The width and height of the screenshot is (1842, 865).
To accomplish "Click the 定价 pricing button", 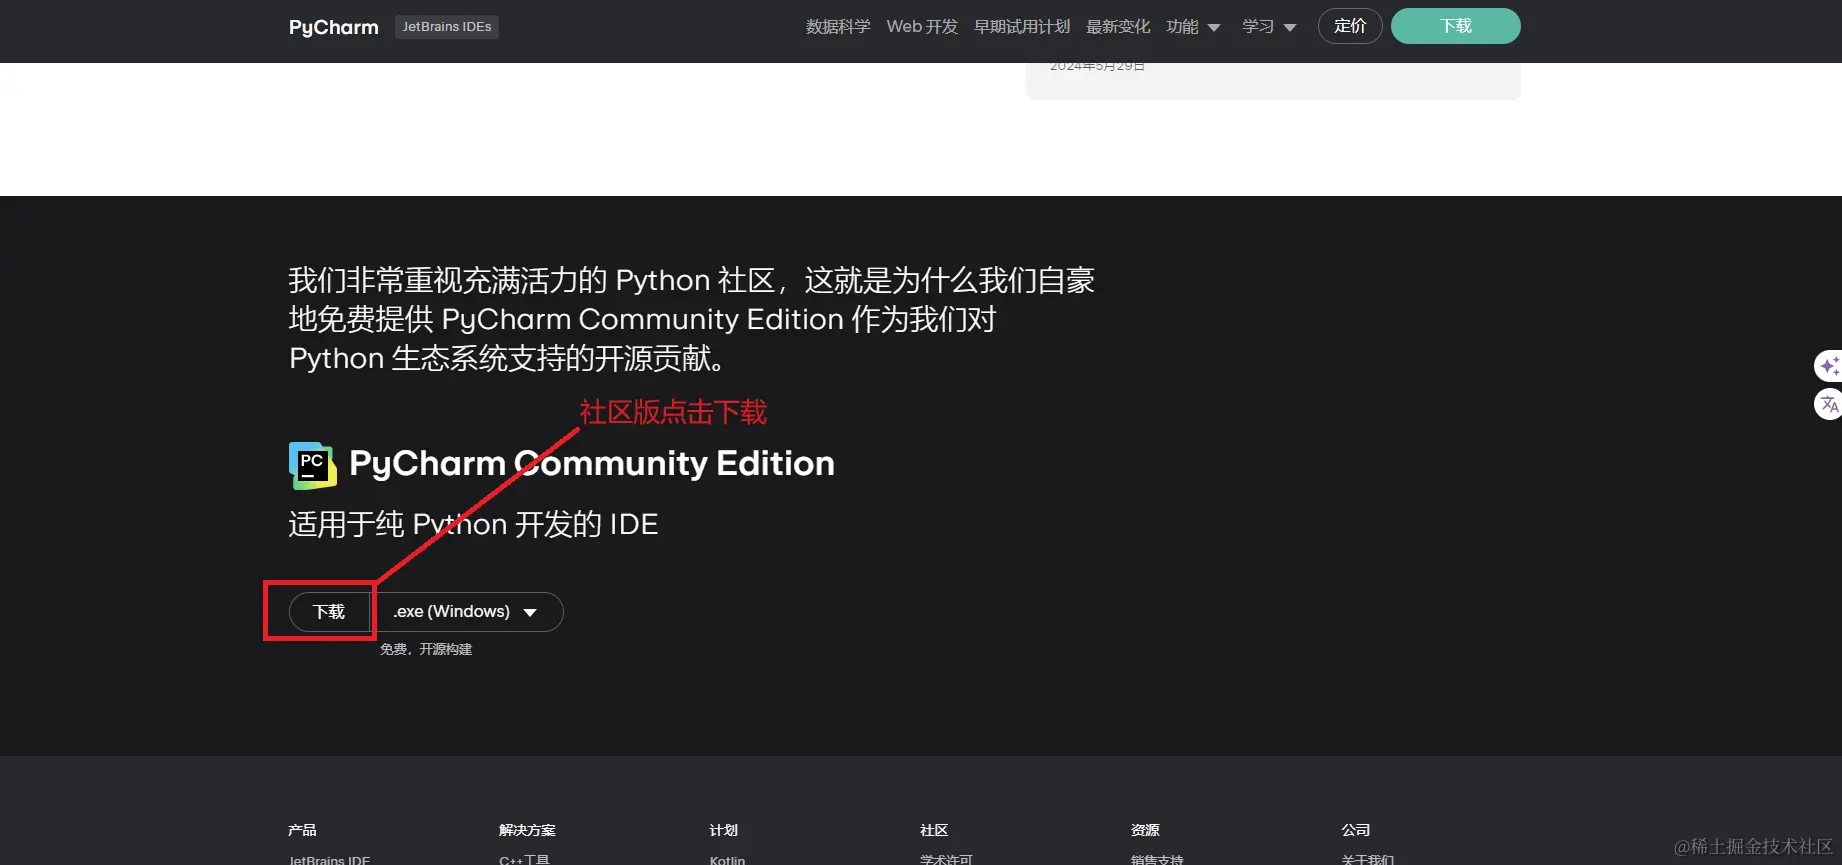I will pos(1350,26).
